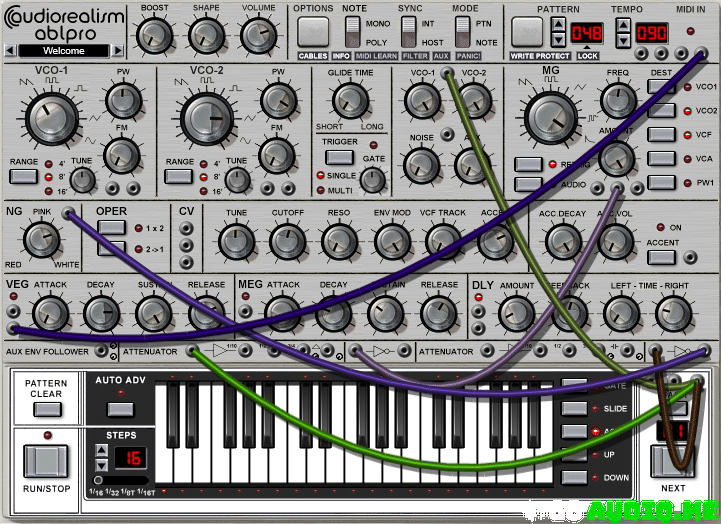Open the Welcome preset name display

tap(64, 51)
